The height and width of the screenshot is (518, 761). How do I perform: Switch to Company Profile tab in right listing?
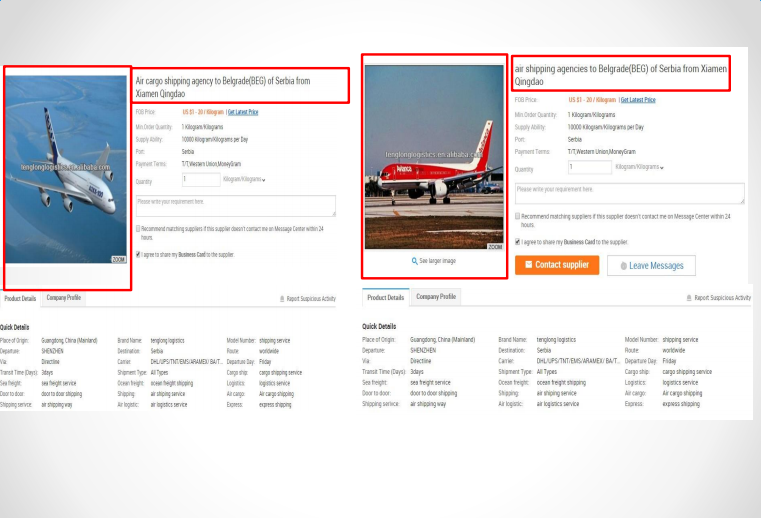pyautogui.click(x=436, y=297)
